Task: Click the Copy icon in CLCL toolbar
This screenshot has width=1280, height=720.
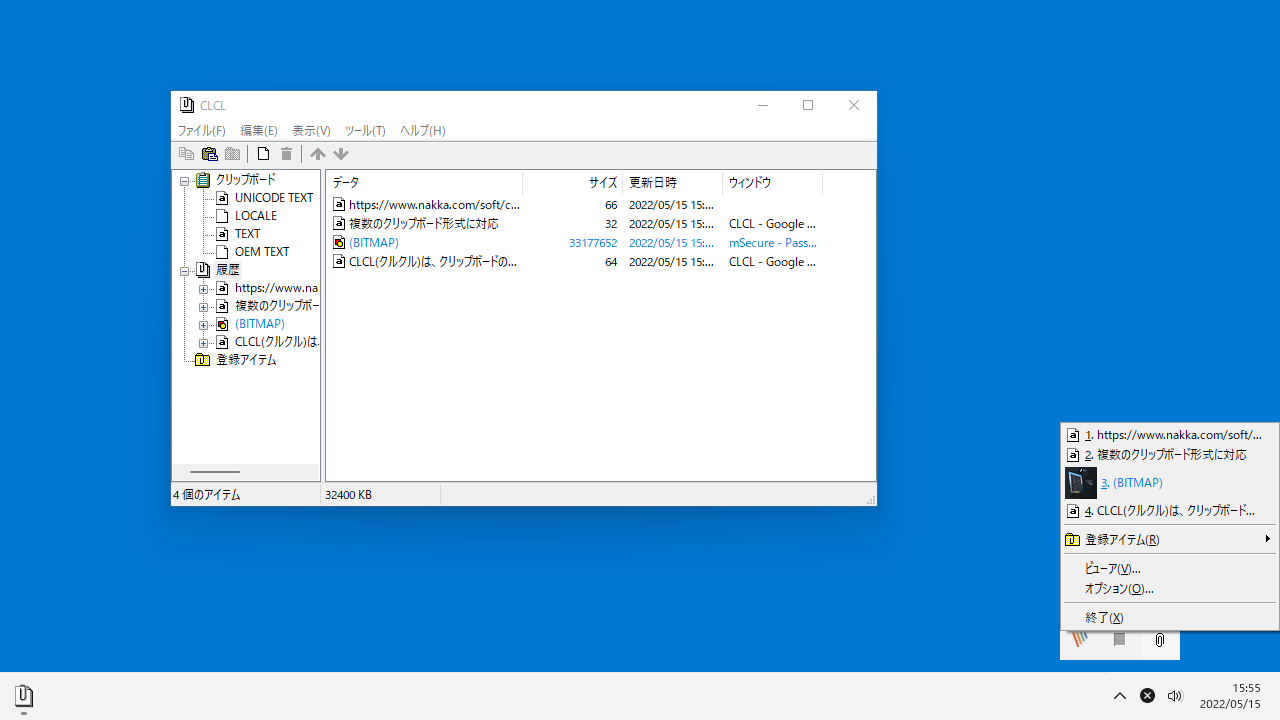Action: [x=186, y=154]
